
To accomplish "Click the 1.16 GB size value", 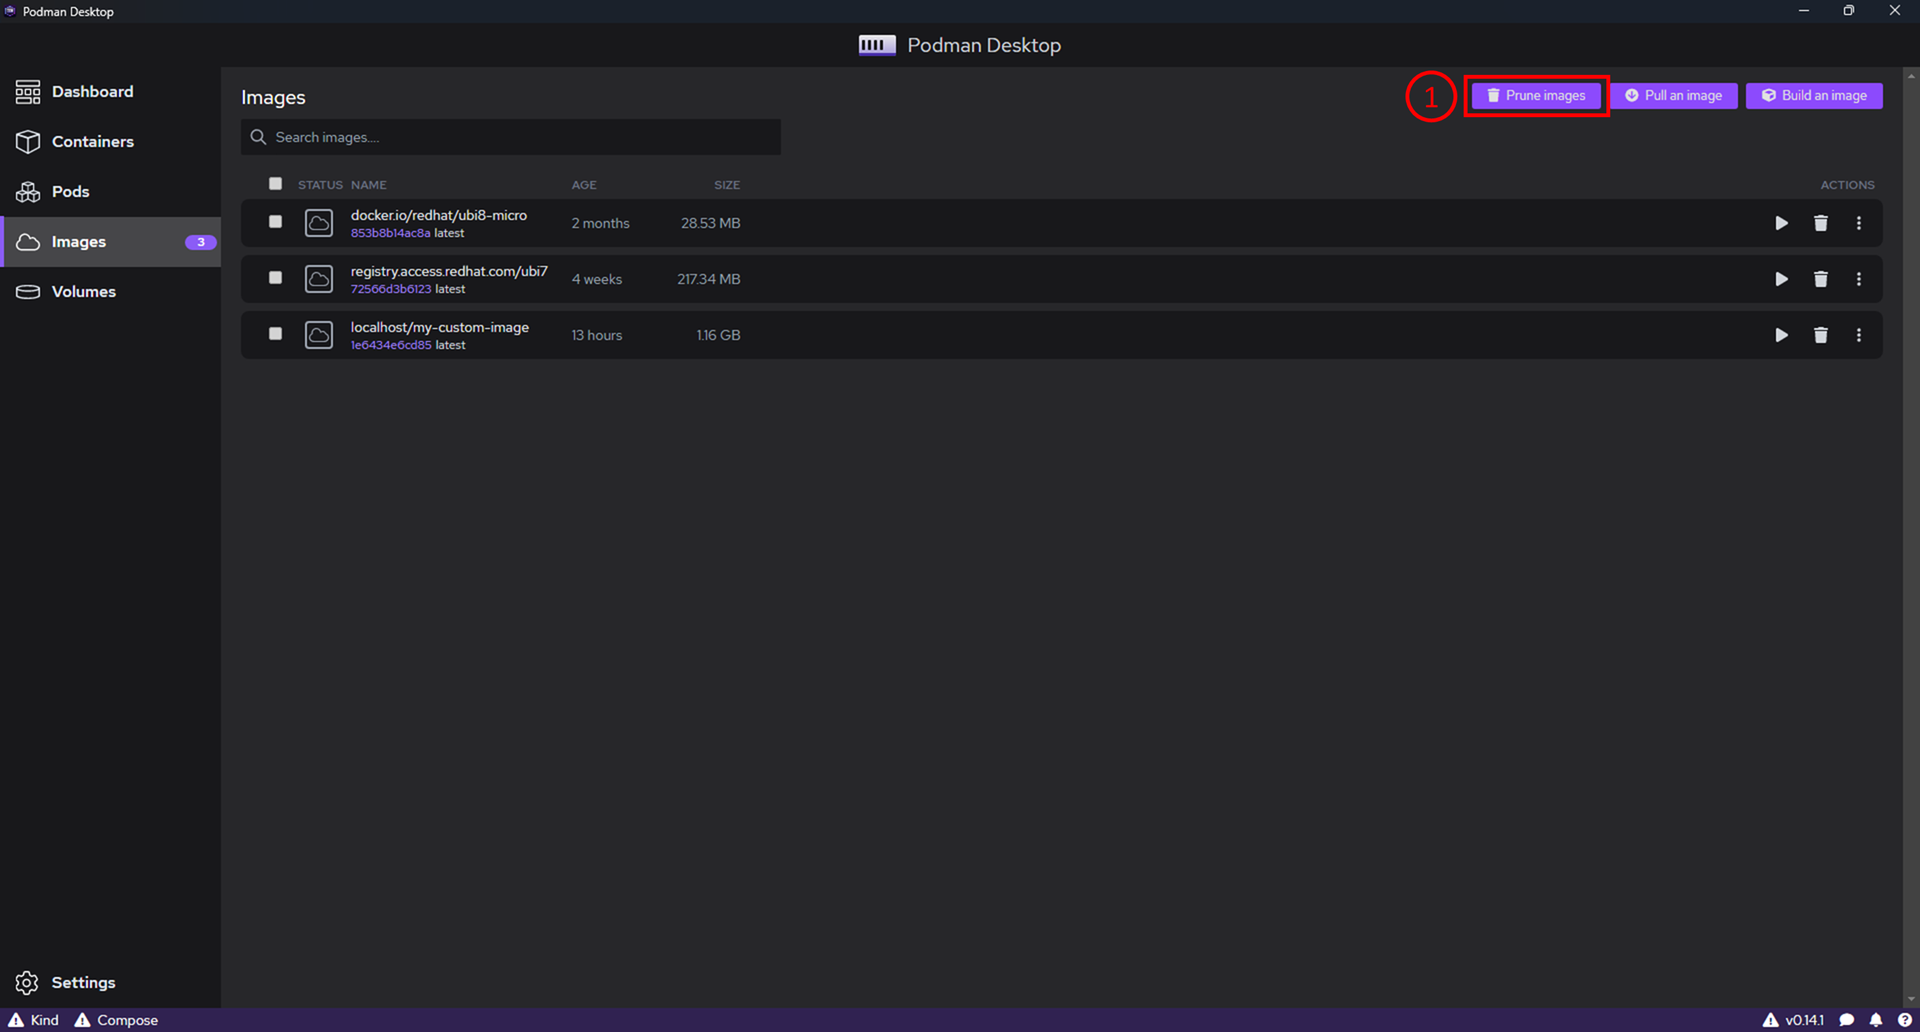I will point(718,335).
